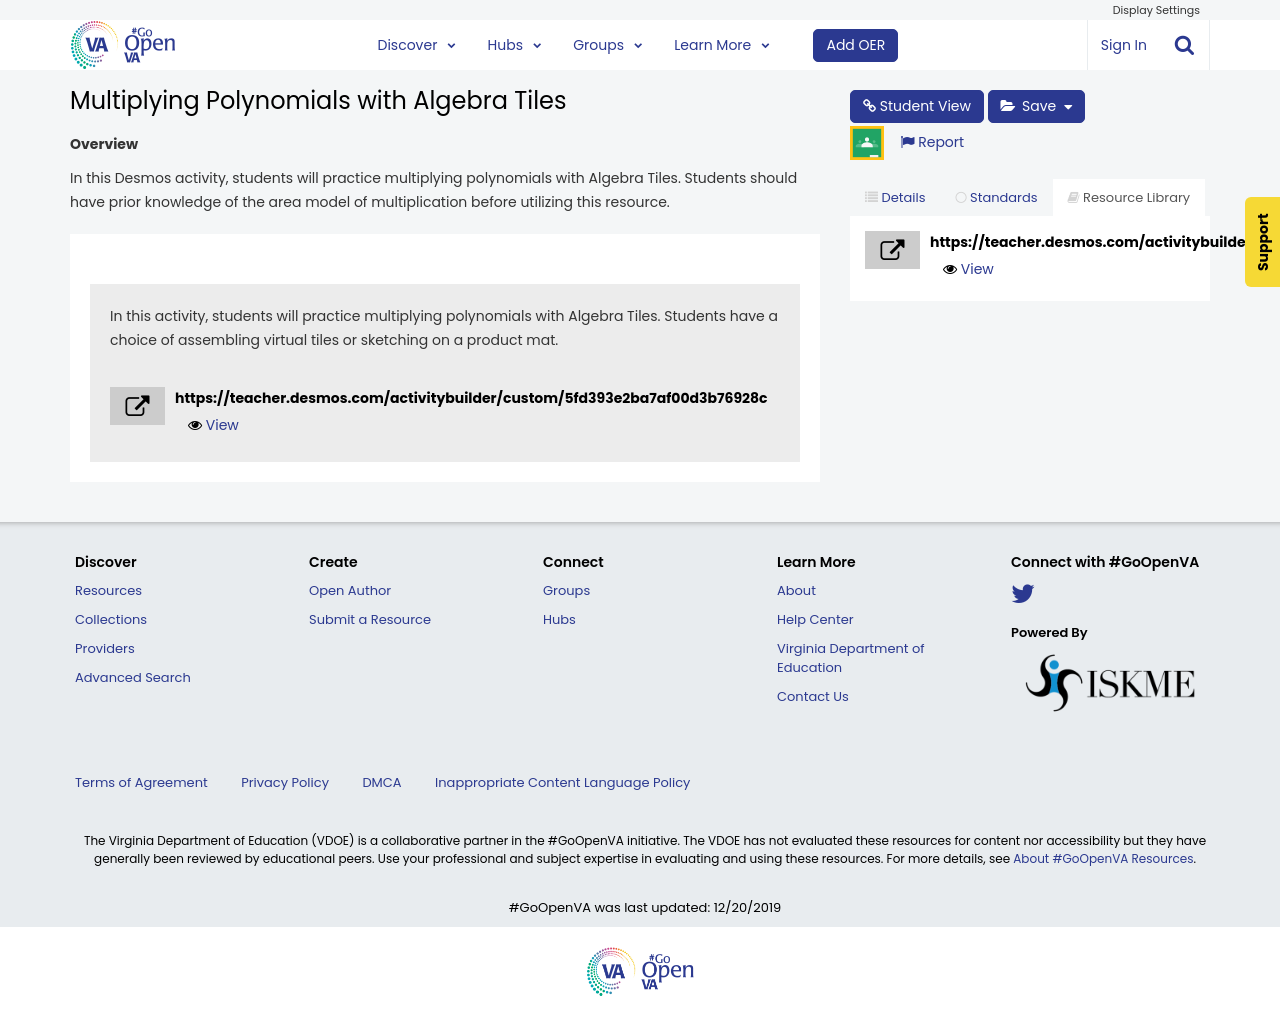Click the Google Classroom share icon
1280x1024 pixels.
[867, 143]
